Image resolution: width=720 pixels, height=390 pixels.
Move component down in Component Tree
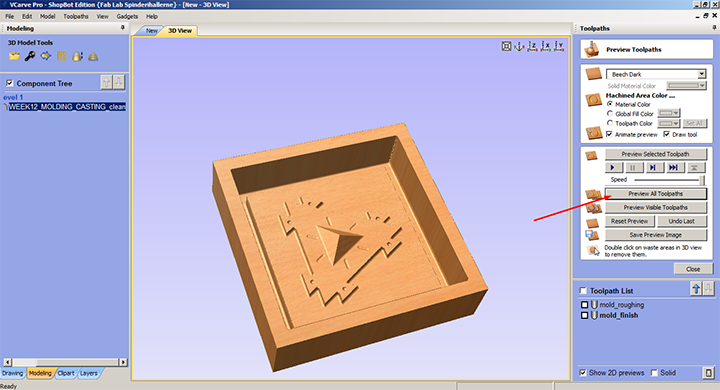118,83
